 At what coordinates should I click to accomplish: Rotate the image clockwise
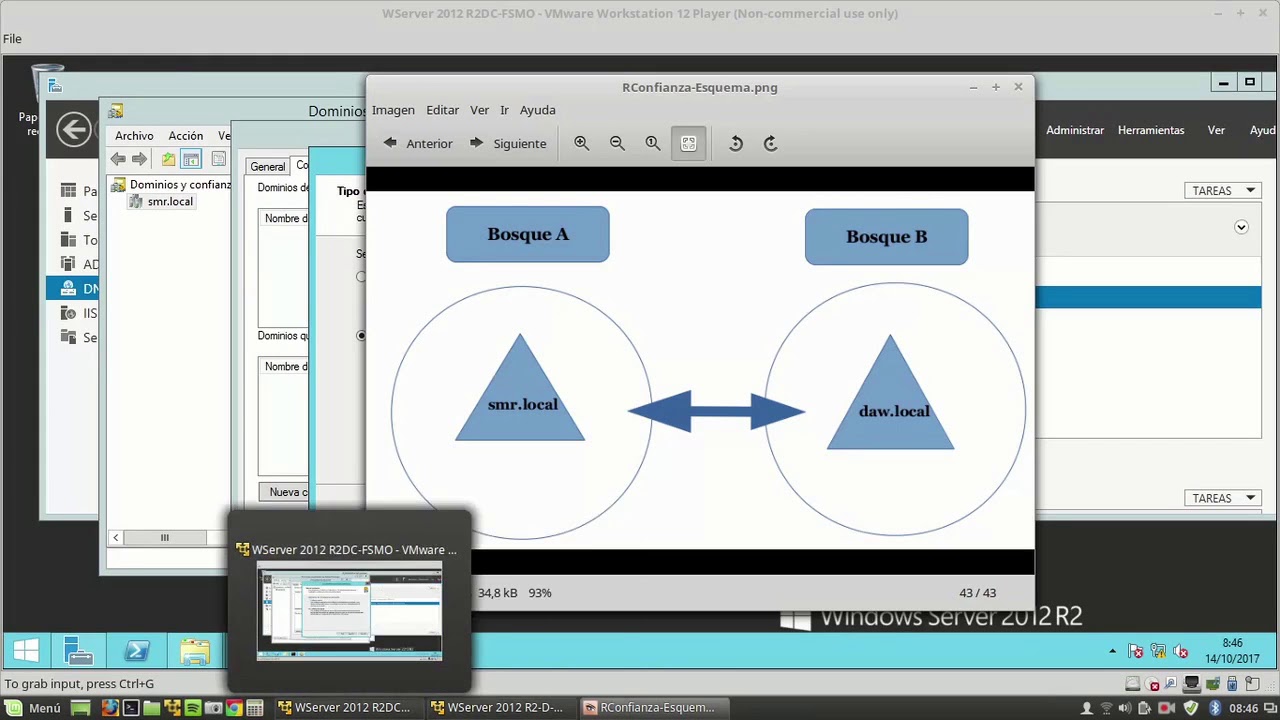click(x=770, y=143)
